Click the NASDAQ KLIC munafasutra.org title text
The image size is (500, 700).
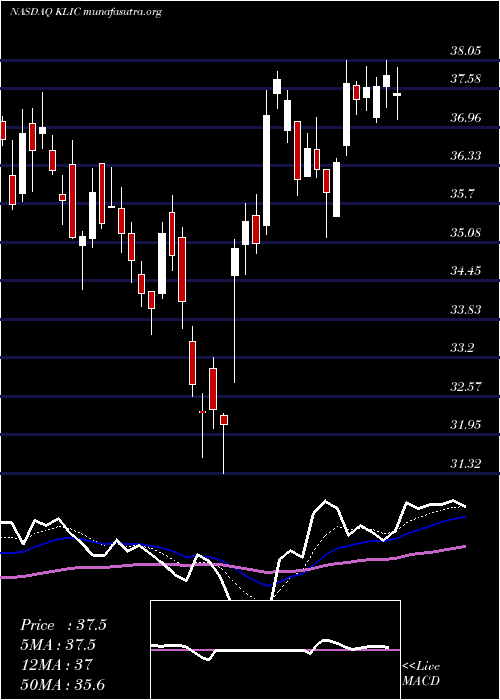[86, 12]
